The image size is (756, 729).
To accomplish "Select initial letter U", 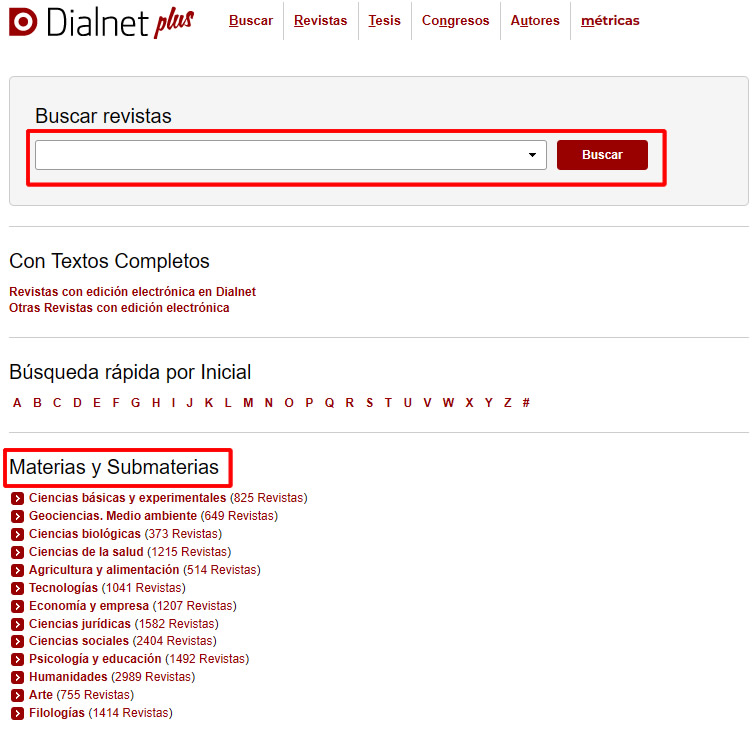I will (407, 403).
